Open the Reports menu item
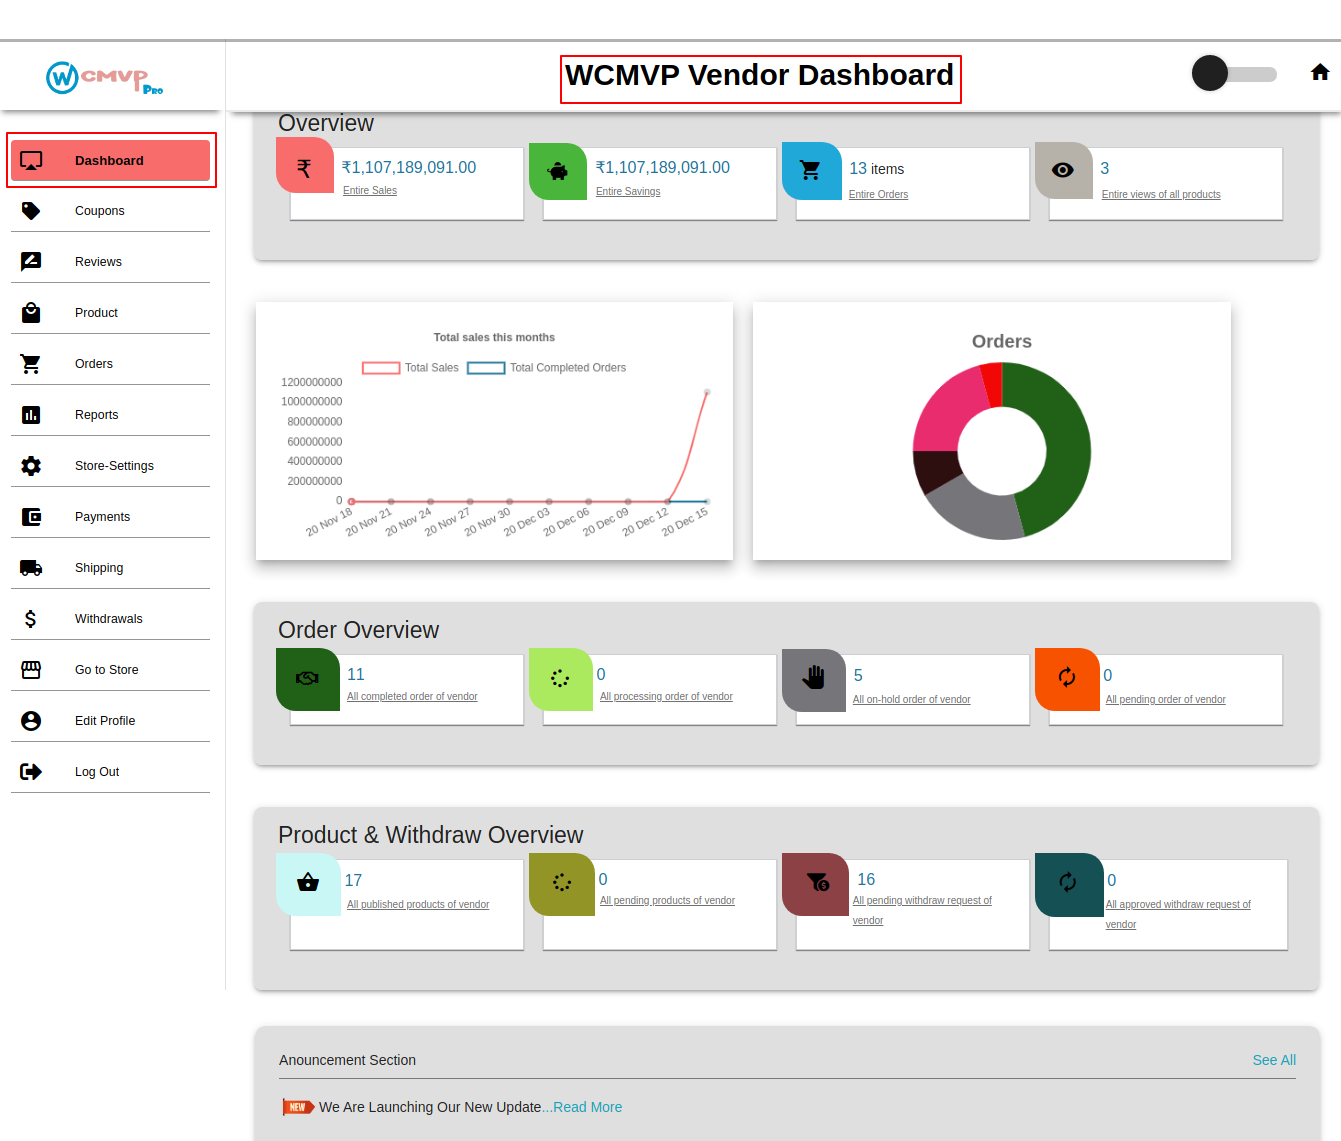This screenshot has width=1341, height=1141. 110,415
